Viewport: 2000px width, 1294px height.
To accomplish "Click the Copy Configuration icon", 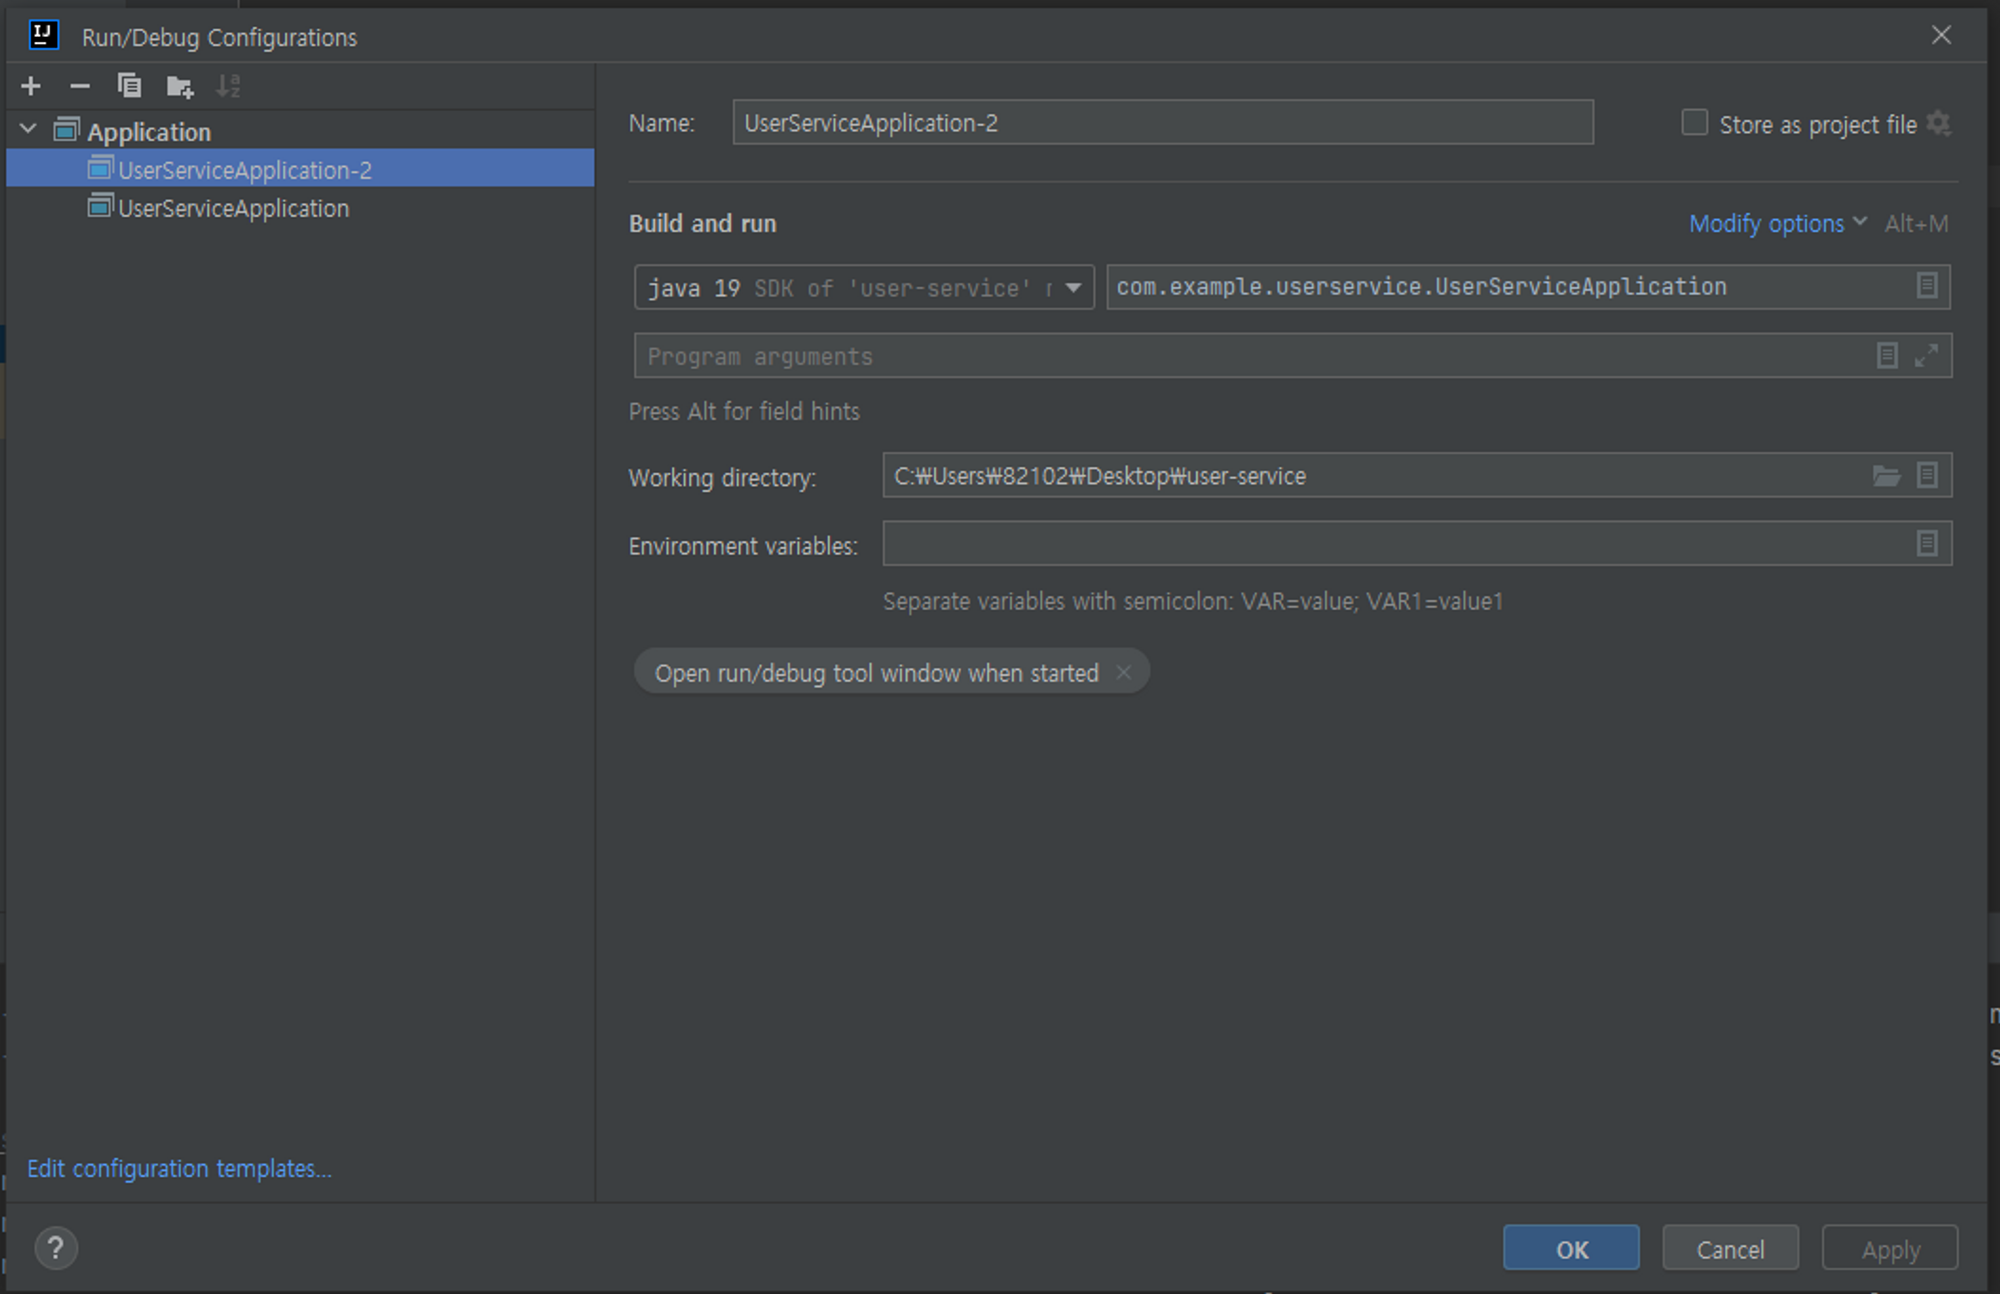I will coord(129,86).
